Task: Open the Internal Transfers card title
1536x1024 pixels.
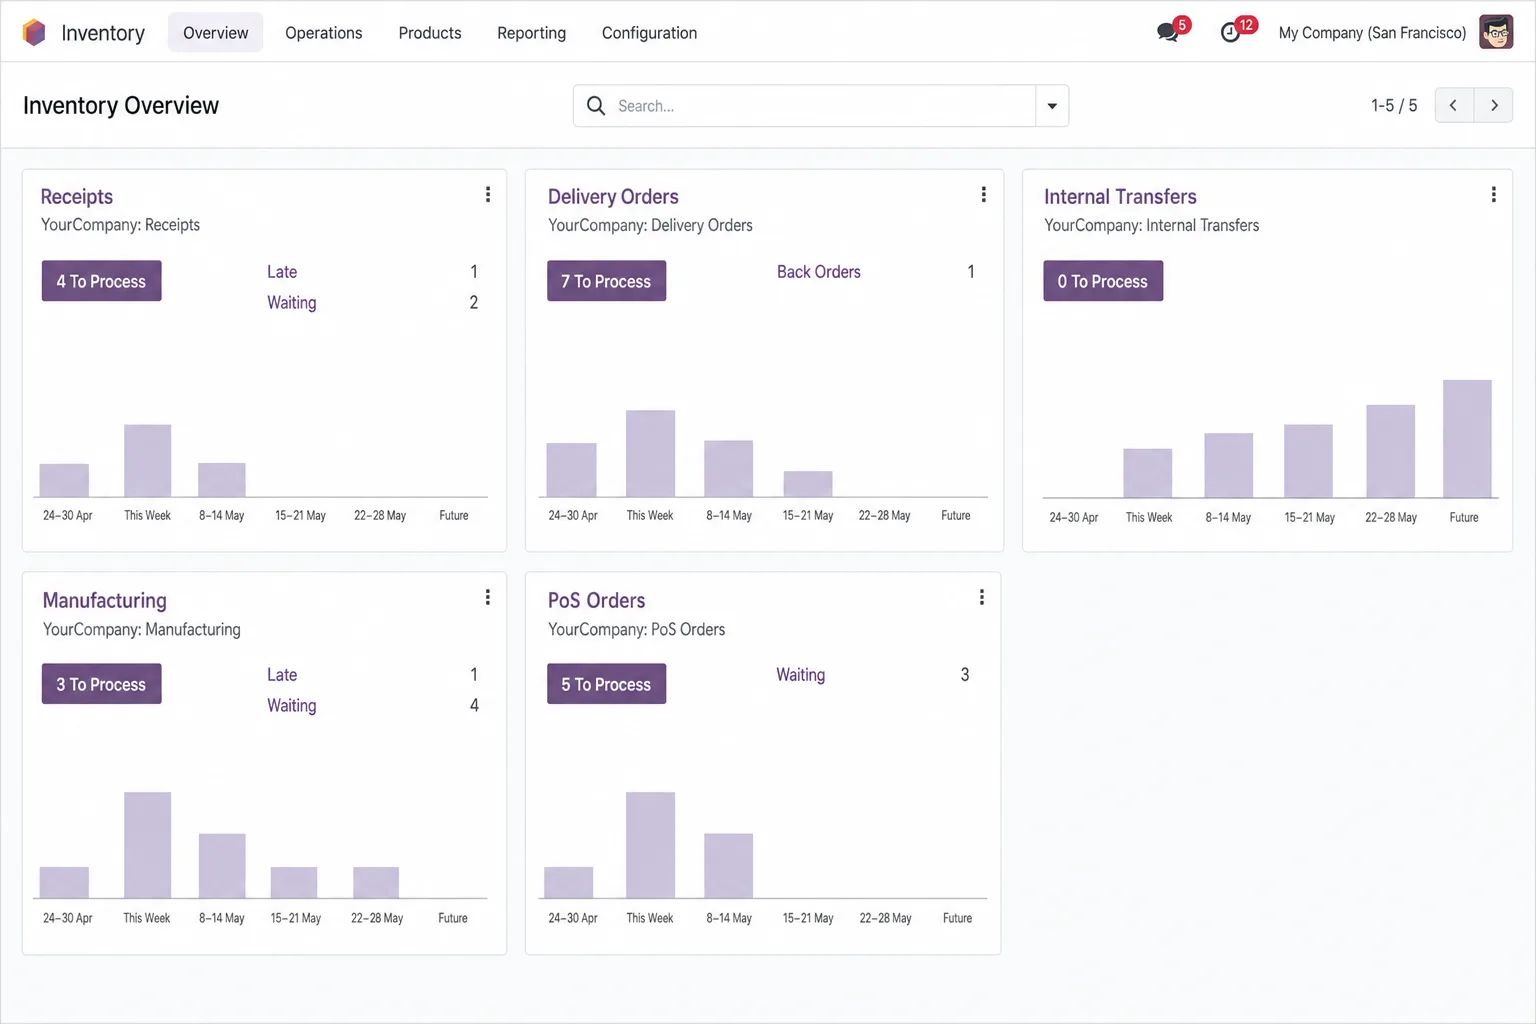Action: click(1120, 197)
